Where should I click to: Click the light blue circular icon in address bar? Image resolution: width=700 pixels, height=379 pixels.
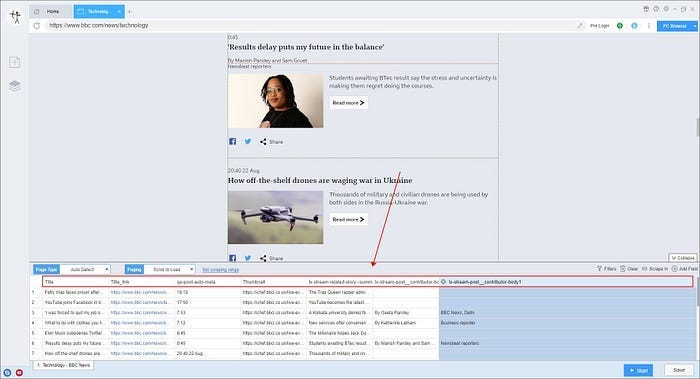click(634, 25)
